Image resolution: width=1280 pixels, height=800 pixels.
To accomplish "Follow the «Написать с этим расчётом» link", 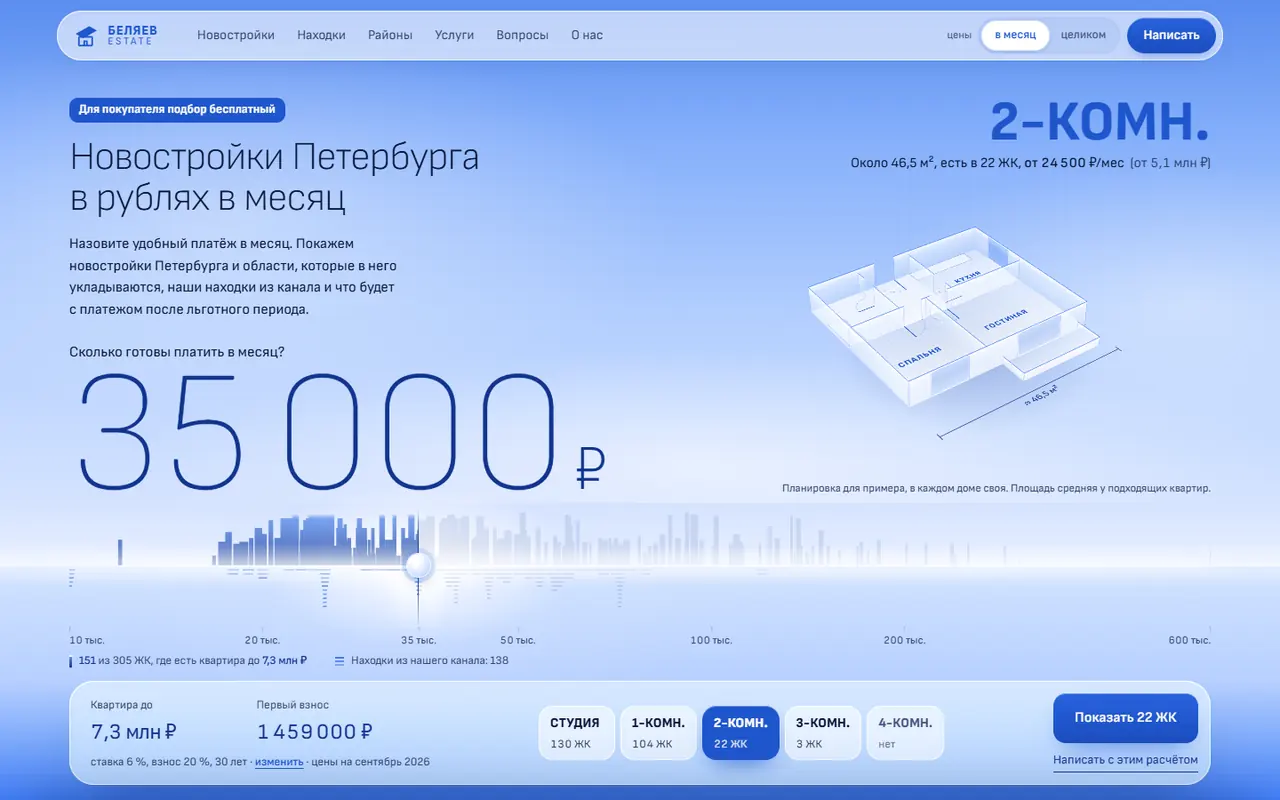I will pyautogui.click(x=1125, y=760).
